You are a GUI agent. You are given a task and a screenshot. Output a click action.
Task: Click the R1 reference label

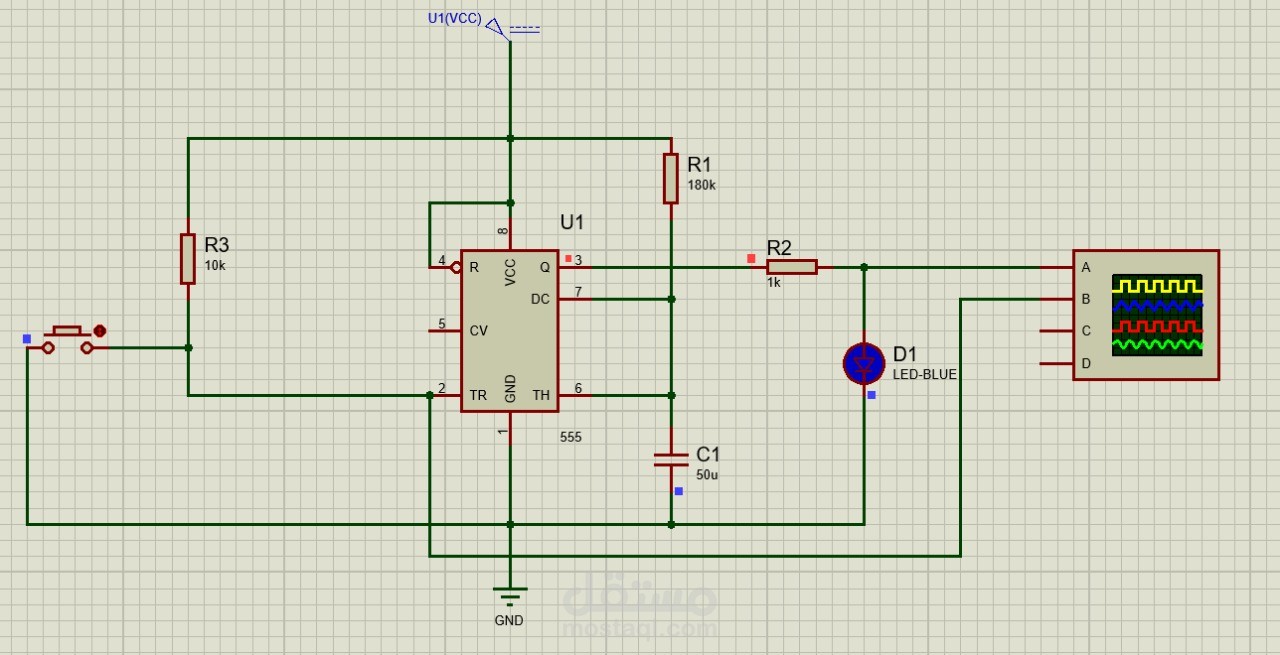click(699, 164)
